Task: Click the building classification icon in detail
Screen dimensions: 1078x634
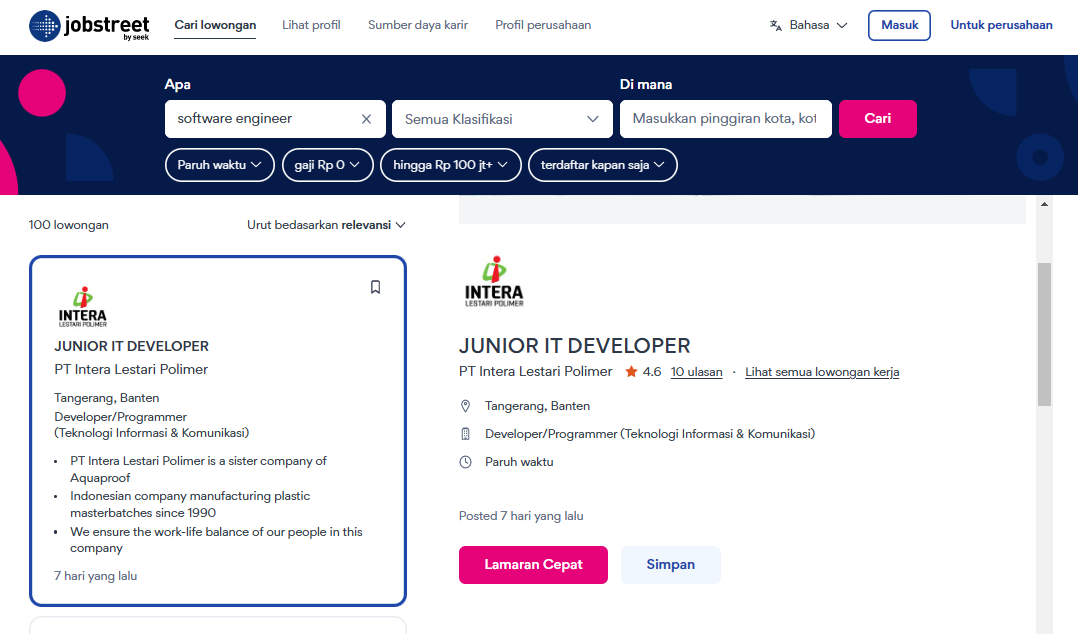Action: click(465, 434)
